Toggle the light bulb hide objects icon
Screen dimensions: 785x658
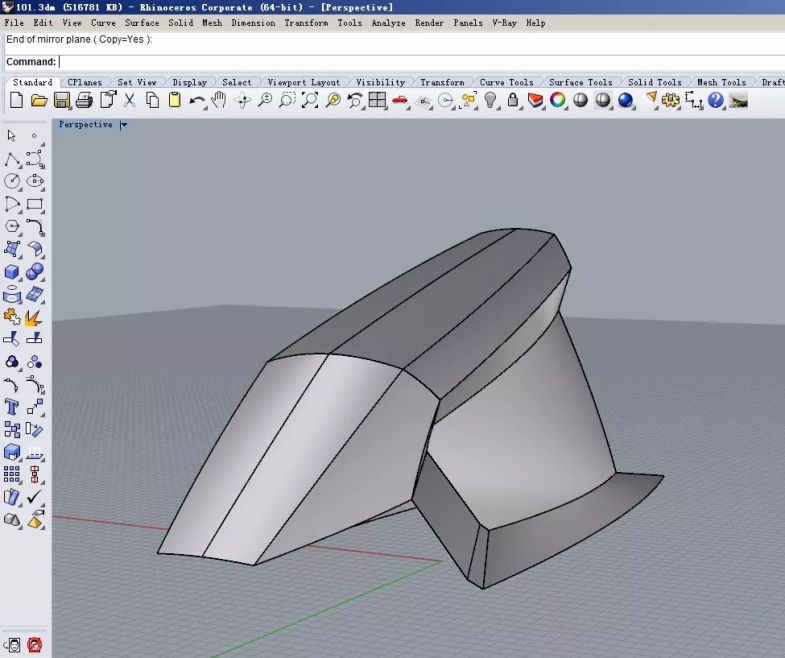click(491, 100)
